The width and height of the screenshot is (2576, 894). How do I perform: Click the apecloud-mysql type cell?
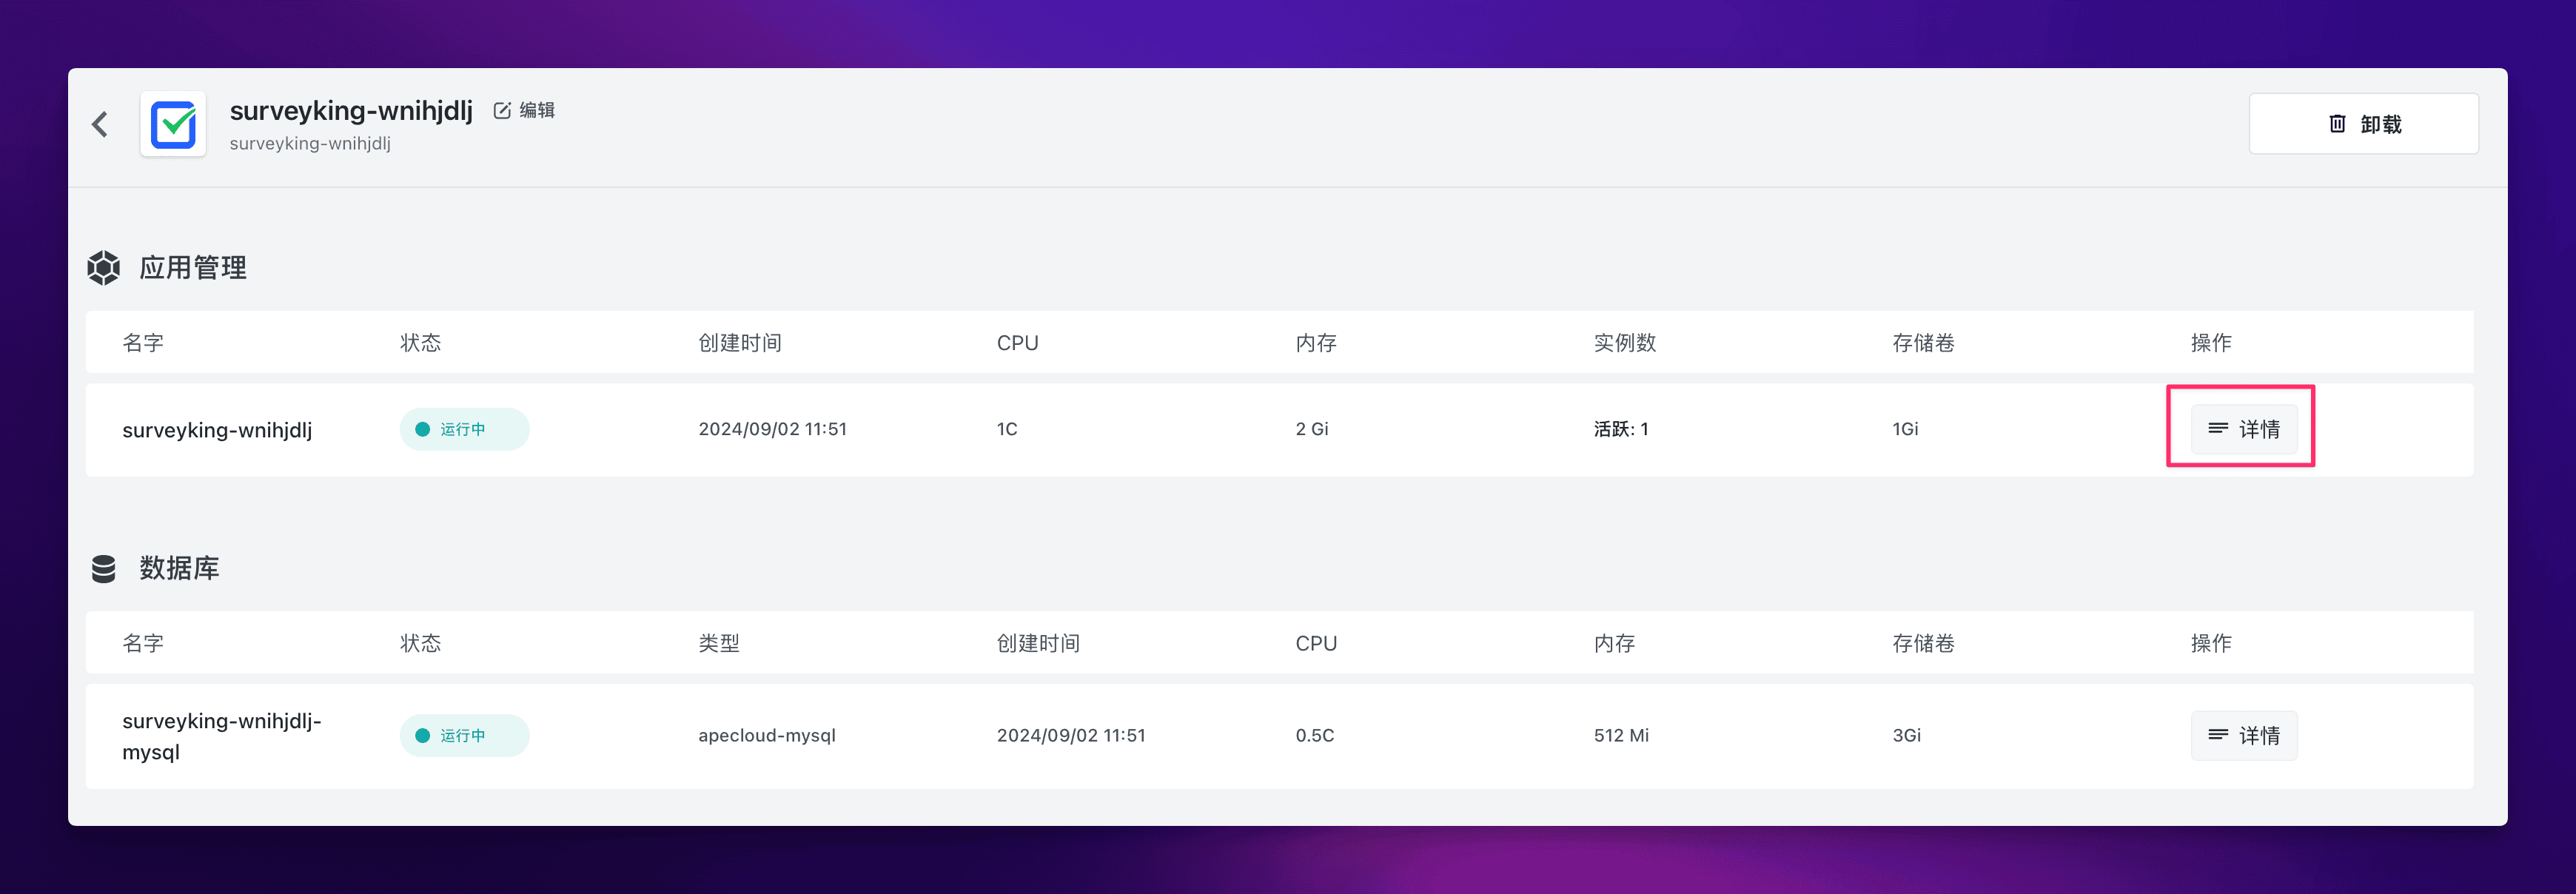pos(766,736)
